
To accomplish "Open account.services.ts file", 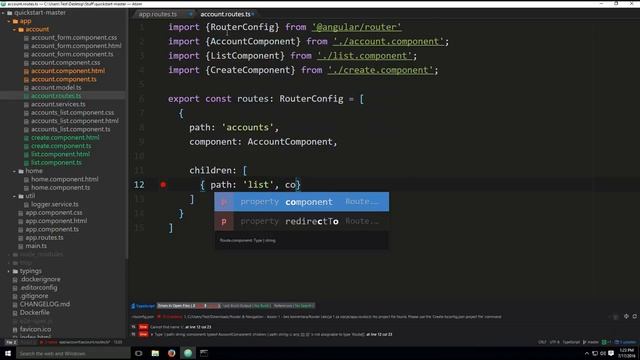I will coord(58,104).
